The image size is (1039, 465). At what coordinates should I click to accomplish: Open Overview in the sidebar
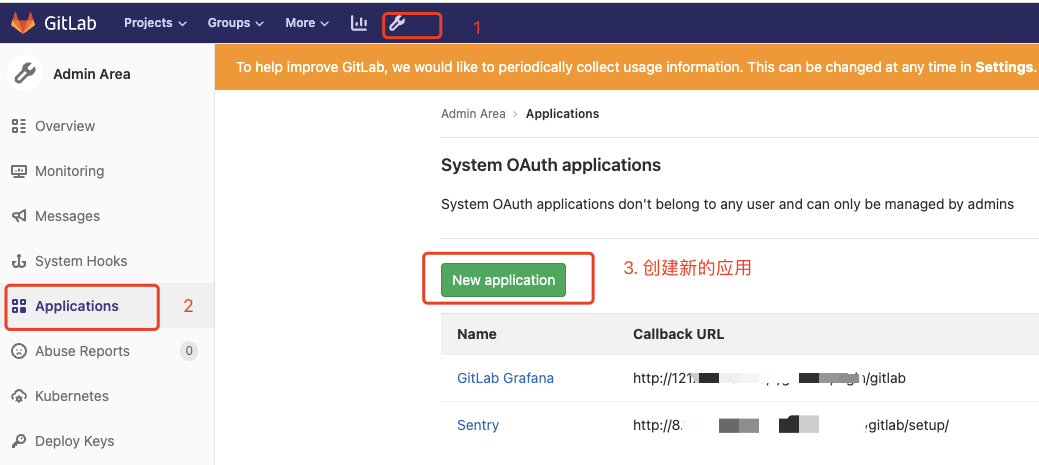tap(65, 126)
